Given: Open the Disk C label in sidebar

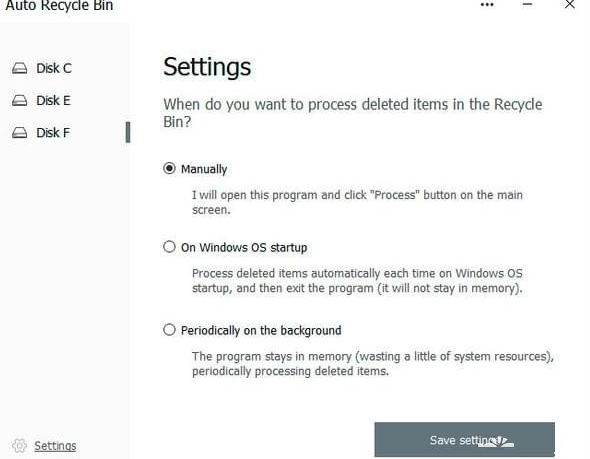Looking at the screenshot, I should tap(54, 68).
